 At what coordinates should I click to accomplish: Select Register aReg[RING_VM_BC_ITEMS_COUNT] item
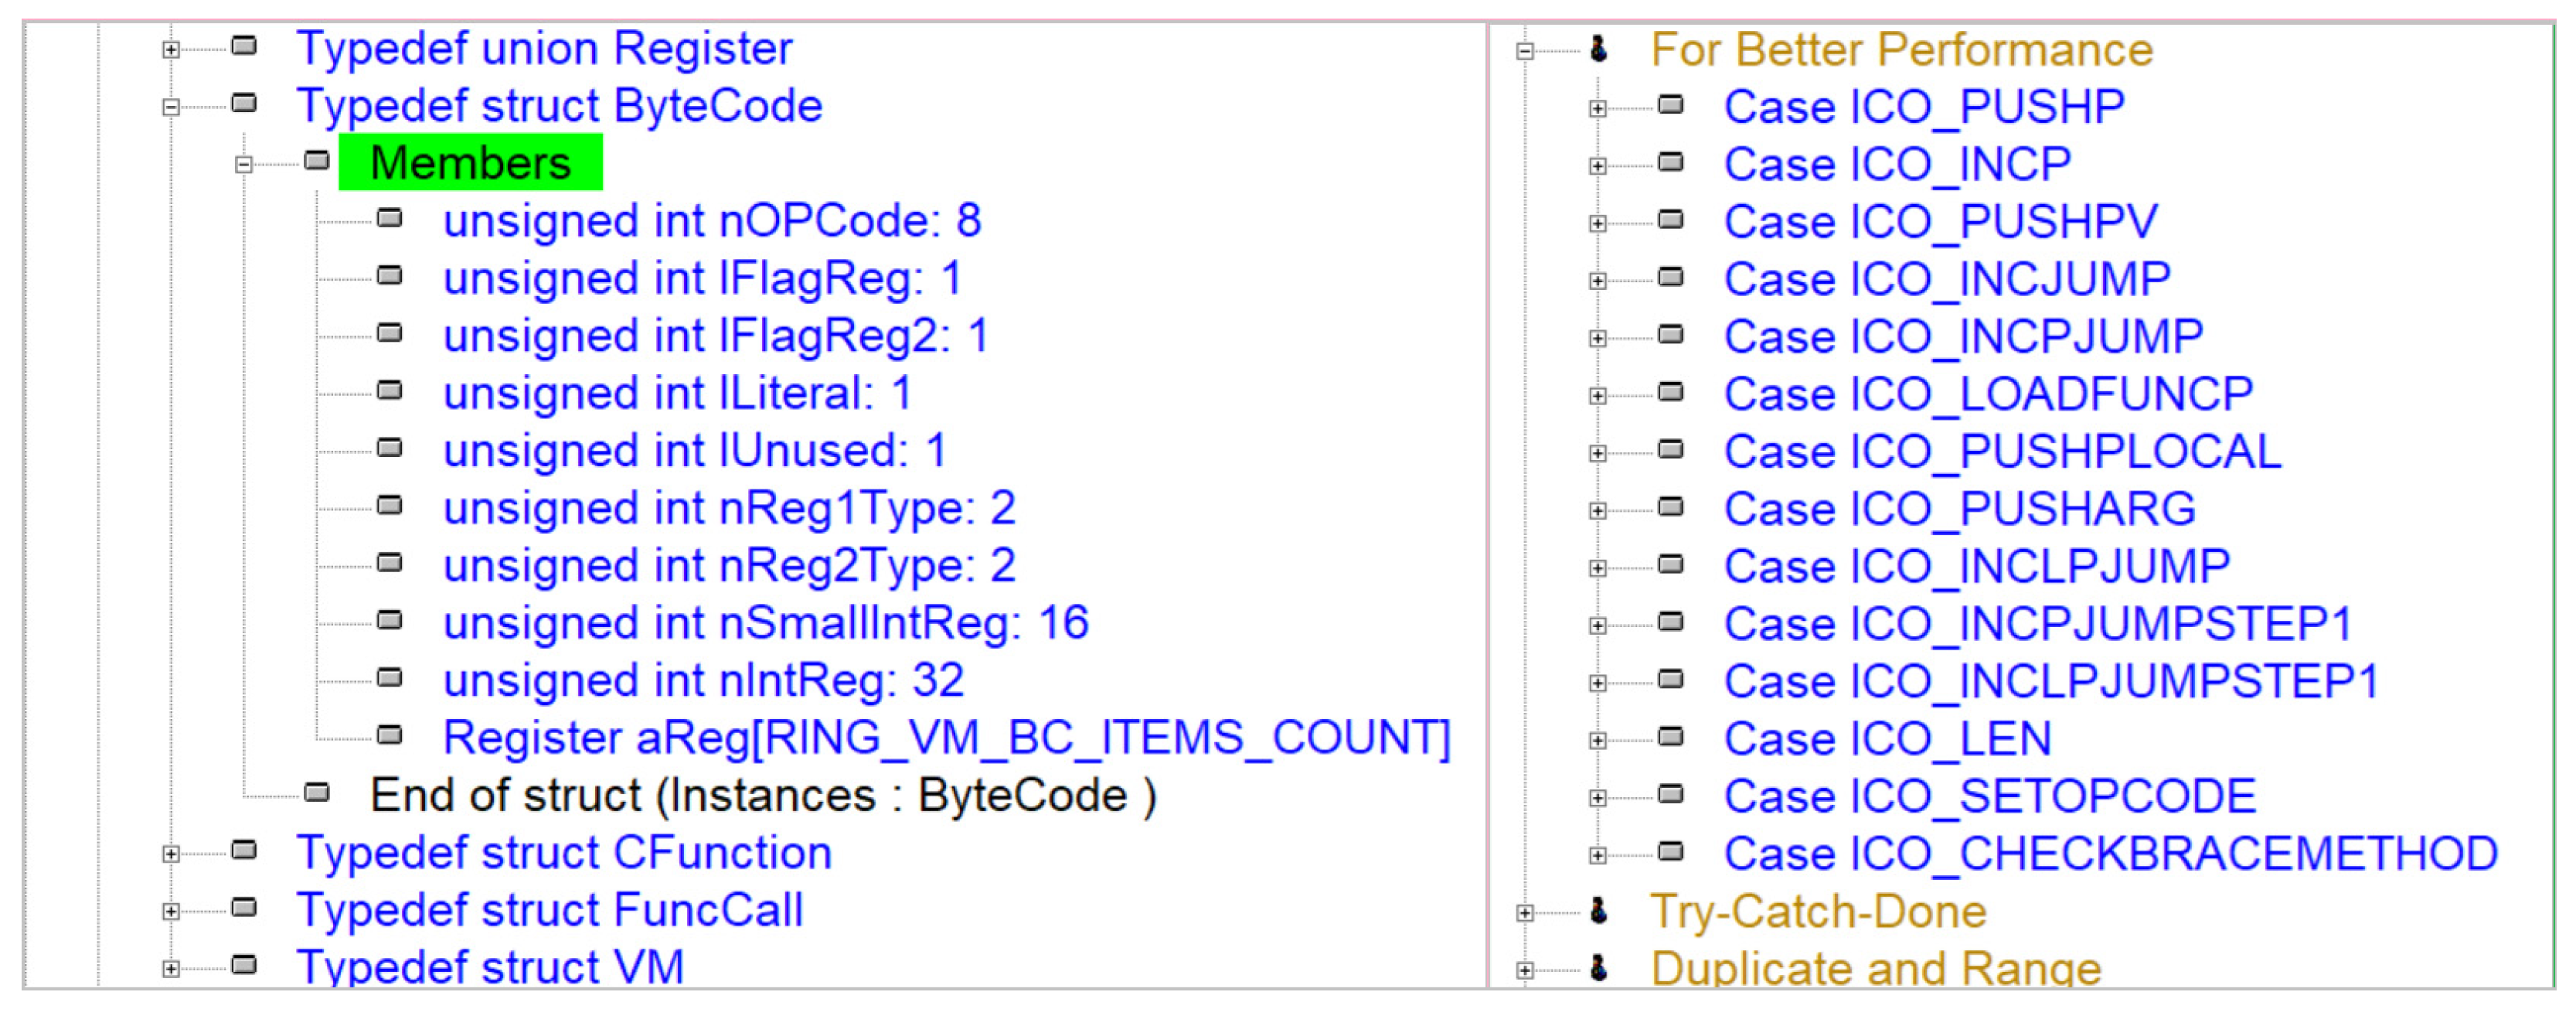pyautogui.click(x=945, y=738)
